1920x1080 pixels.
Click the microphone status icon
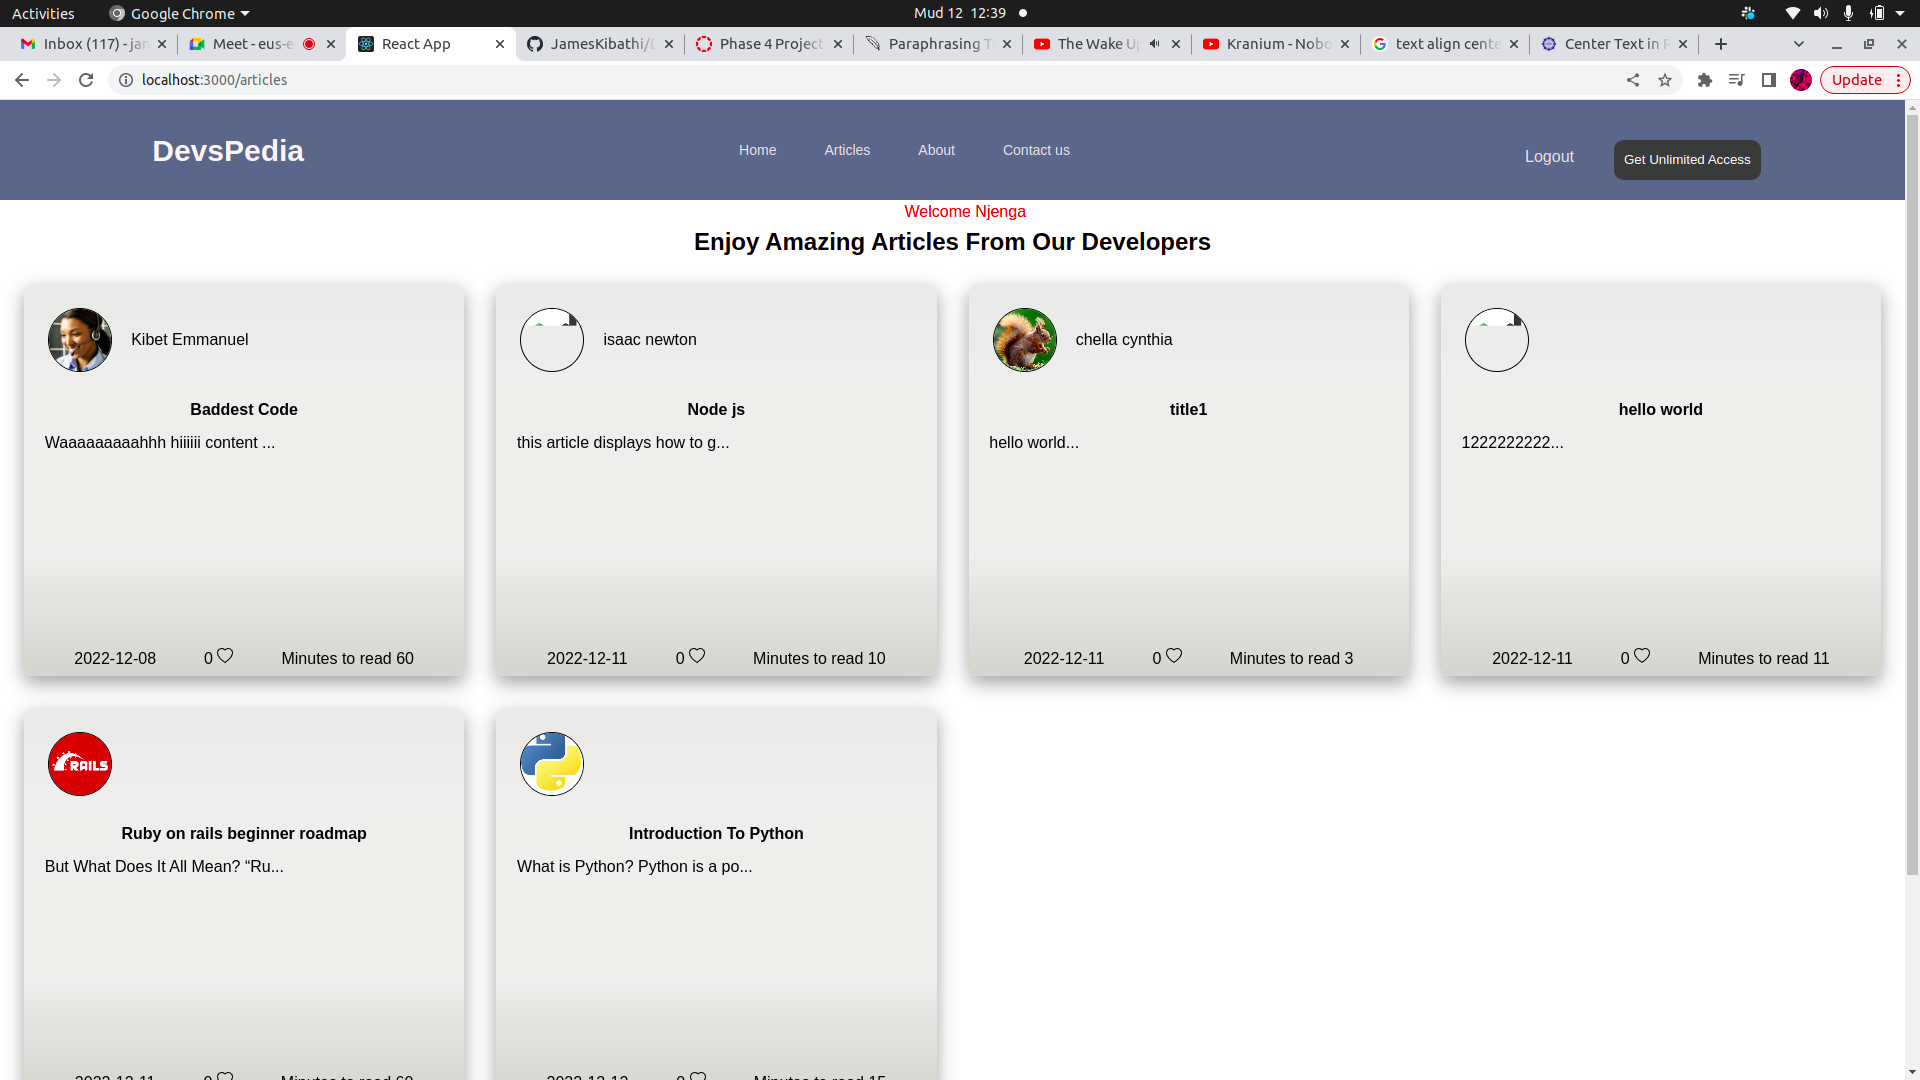(x=1849, y=13)
